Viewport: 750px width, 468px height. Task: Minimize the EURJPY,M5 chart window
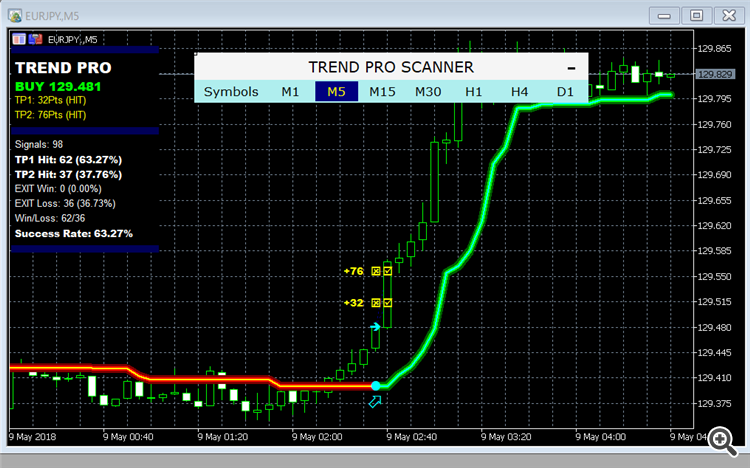point(664,16)
